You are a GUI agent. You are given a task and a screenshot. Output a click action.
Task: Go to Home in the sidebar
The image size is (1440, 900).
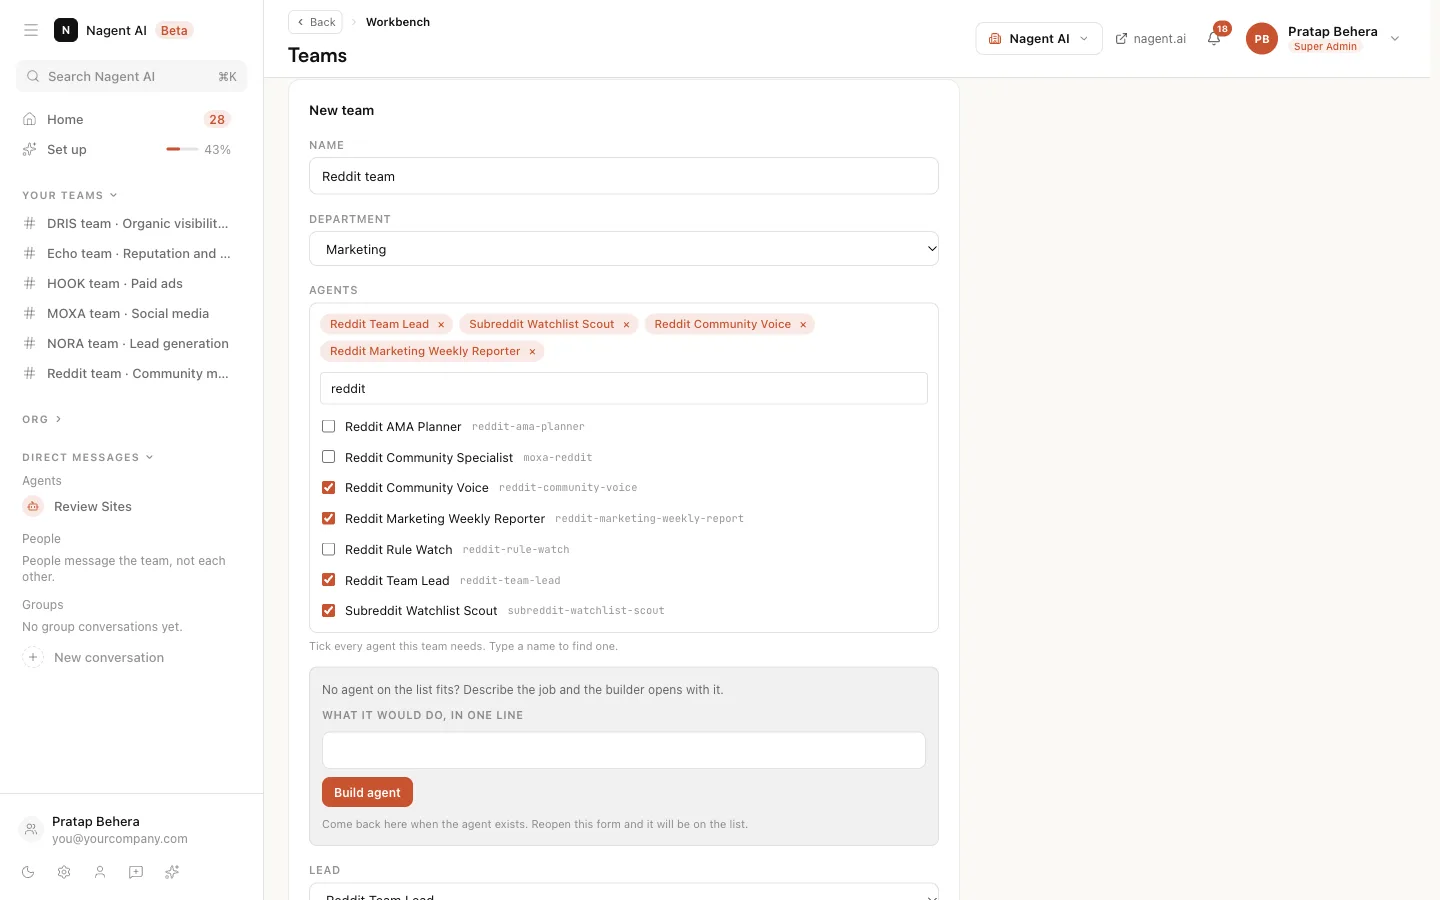coord(131,119)
